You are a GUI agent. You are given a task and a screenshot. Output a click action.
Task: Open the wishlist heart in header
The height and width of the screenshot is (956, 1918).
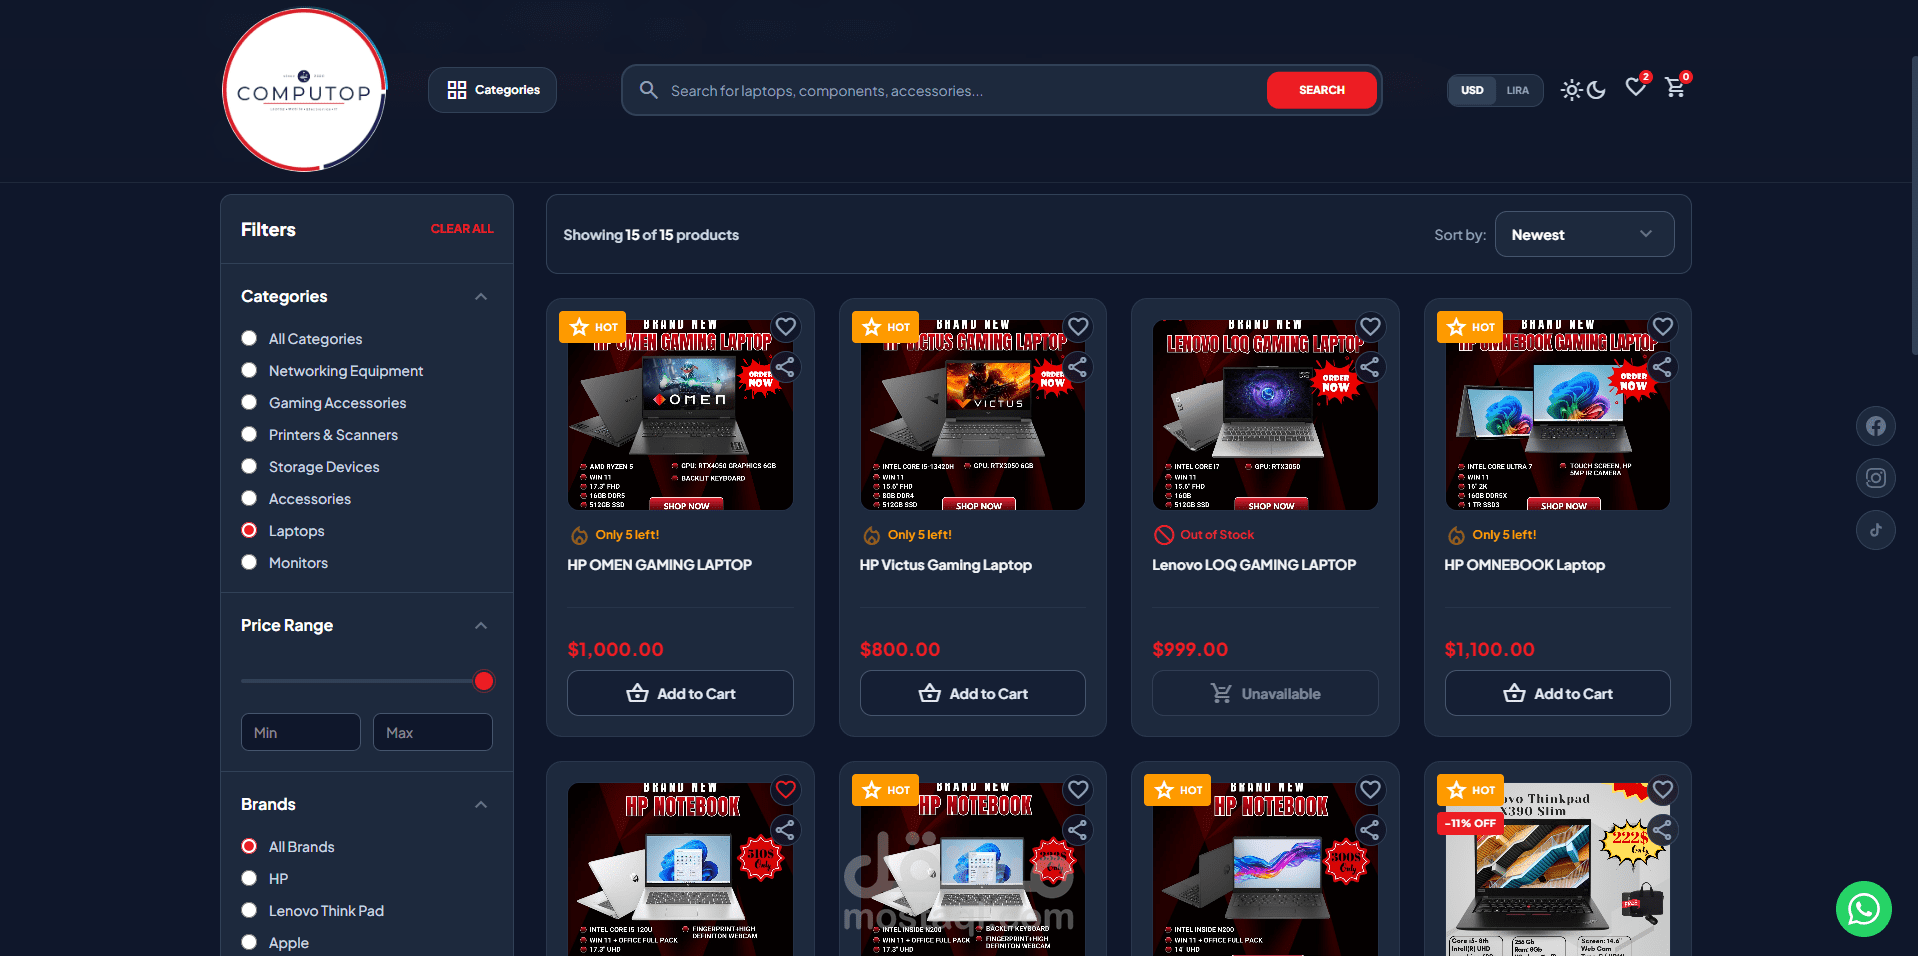click(1635, 88)
